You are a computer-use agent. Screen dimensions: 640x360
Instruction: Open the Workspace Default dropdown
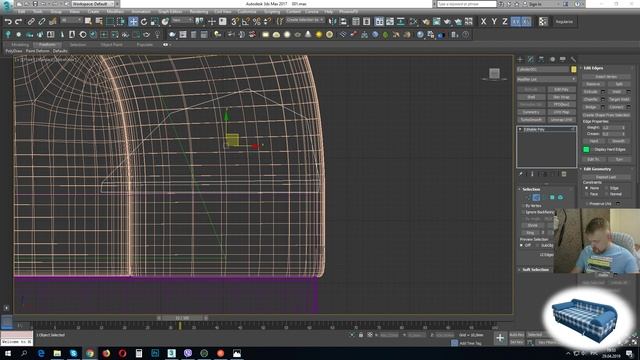pyautogui.click(x=93, y=4)
